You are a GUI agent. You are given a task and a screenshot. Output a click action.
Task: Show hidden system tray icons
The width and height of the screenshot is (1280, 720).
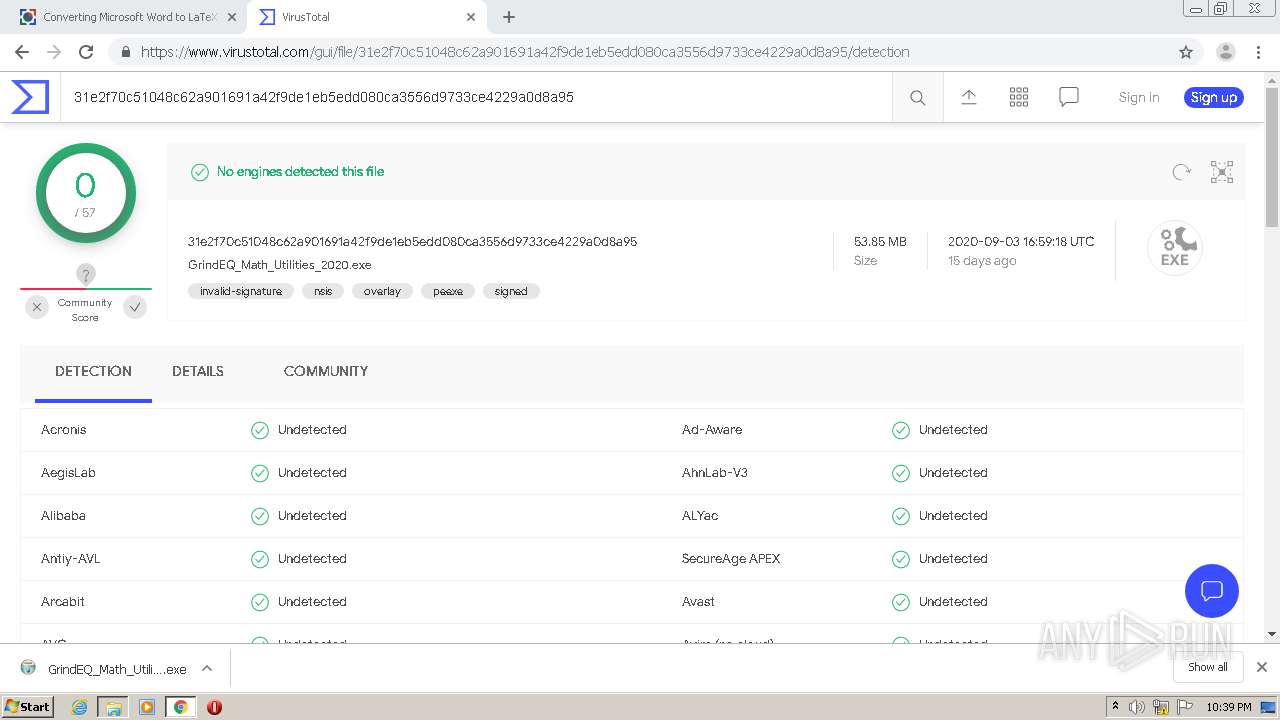1115,707
